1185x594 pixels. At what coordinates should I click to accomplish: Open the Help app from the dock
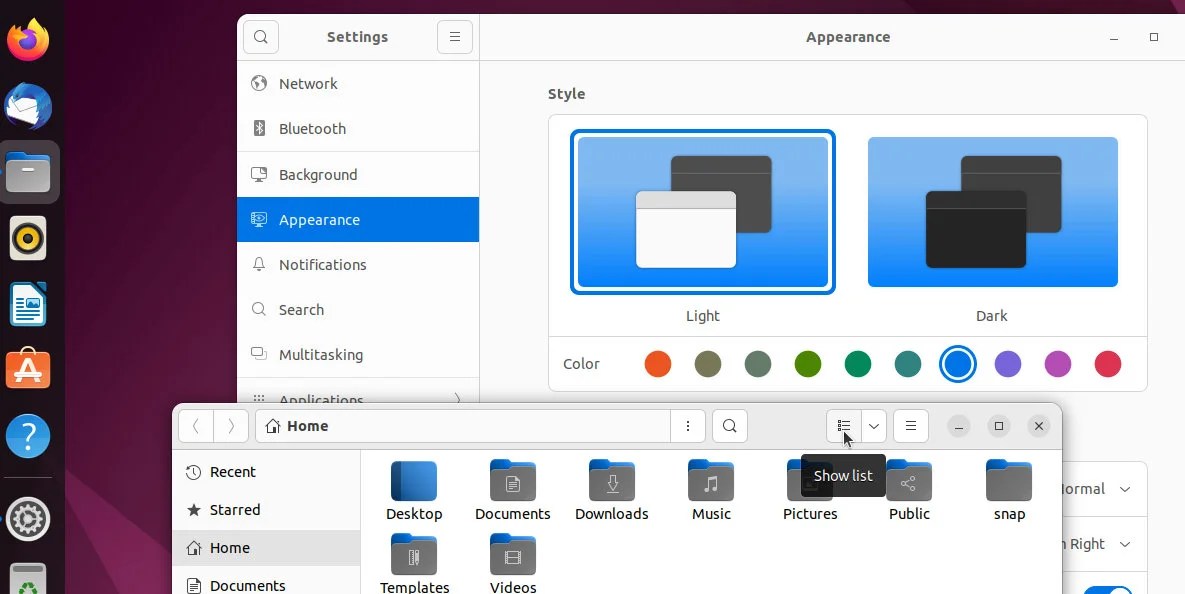27,436
